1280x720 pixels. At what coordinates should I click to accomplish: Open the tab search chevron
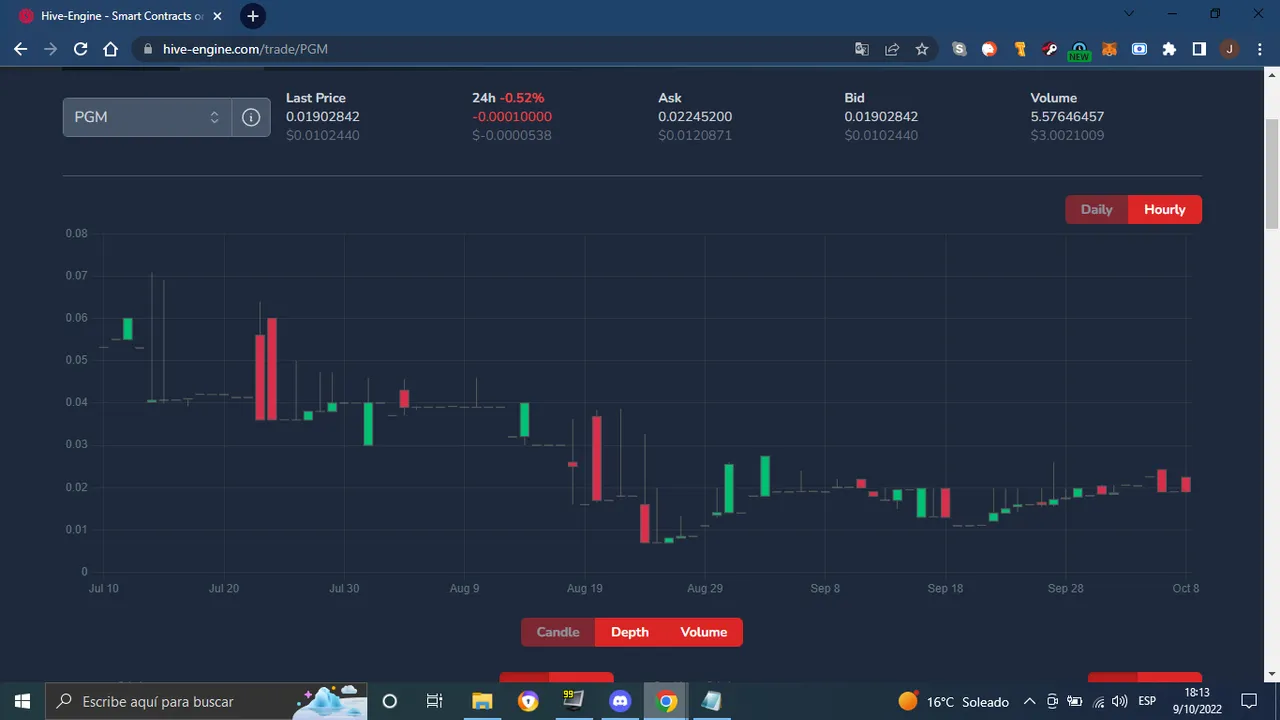point(1130,14)
